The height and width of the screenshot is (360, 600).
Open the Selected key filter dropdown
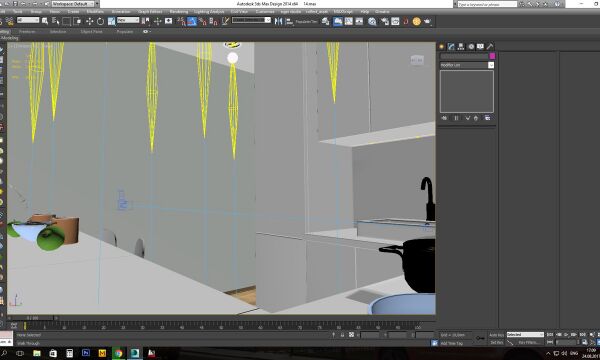(525, 334)
